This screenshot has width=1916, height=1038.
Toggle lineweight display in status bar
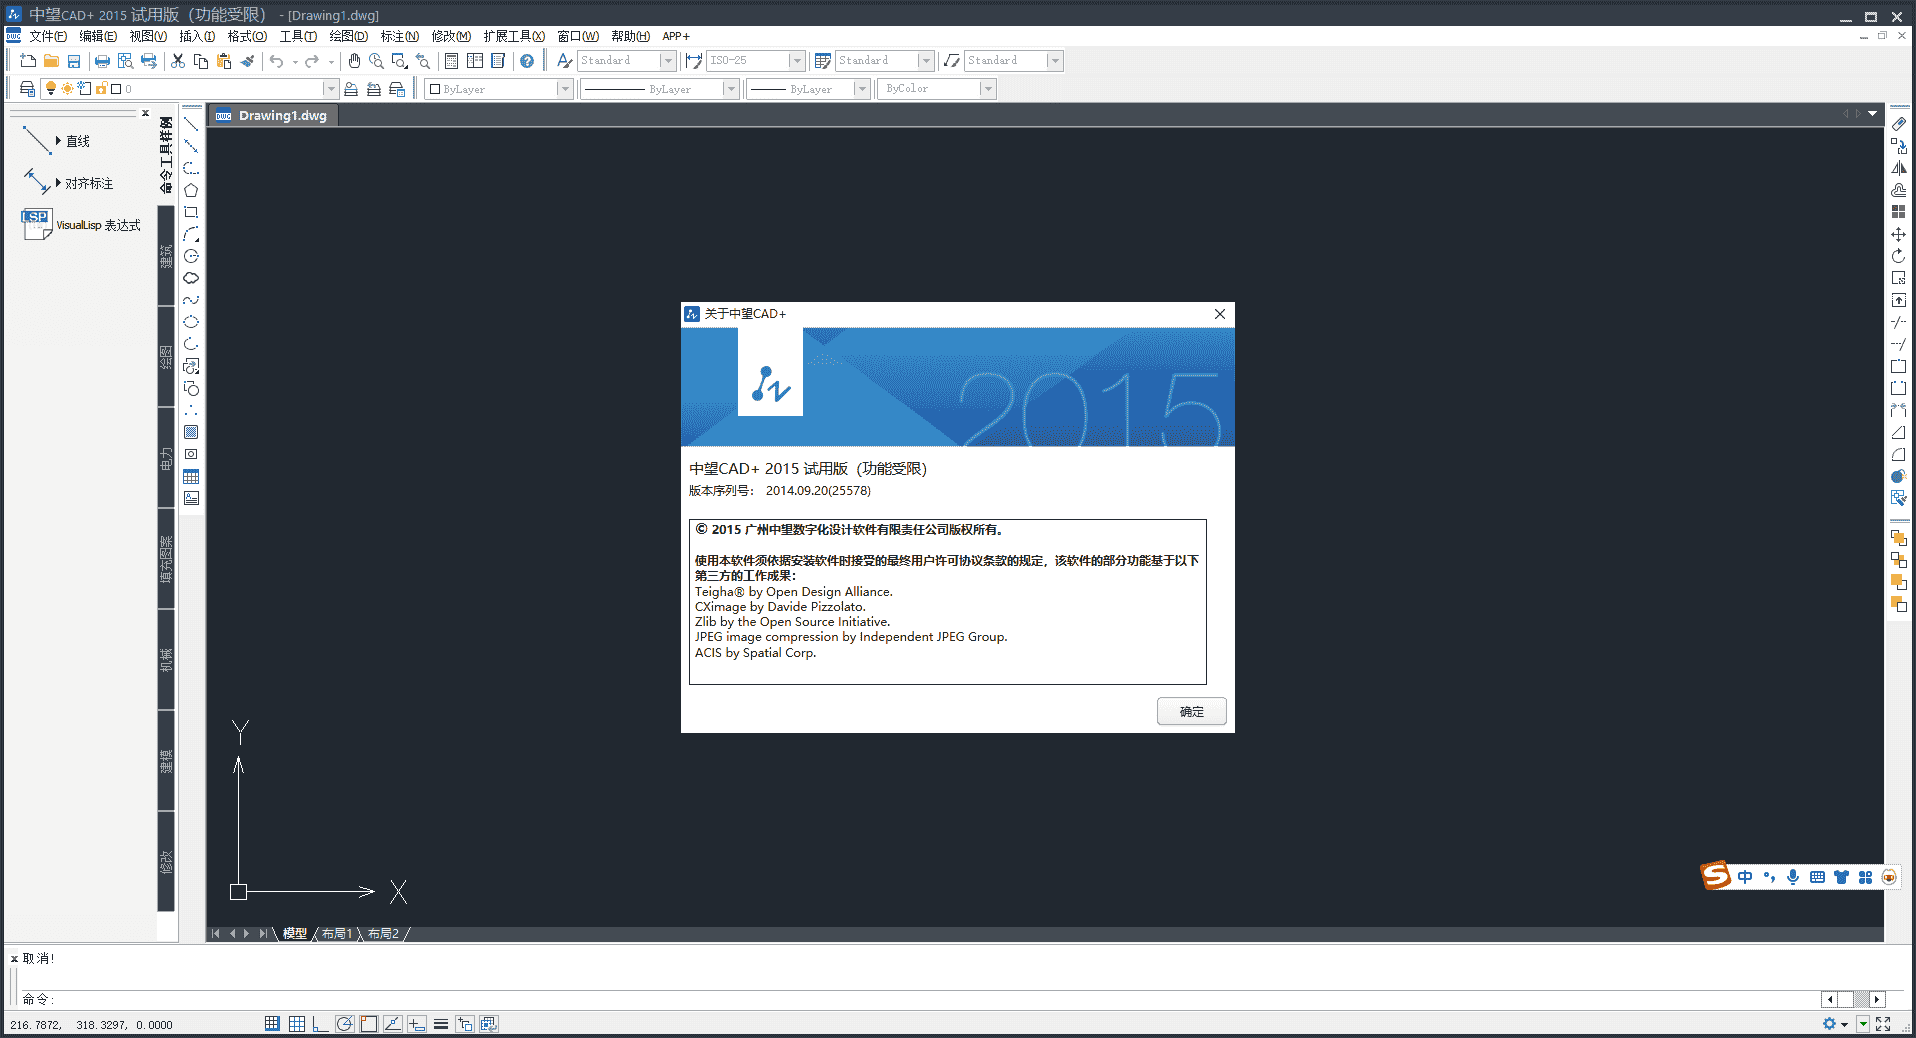pos(441,1024)
